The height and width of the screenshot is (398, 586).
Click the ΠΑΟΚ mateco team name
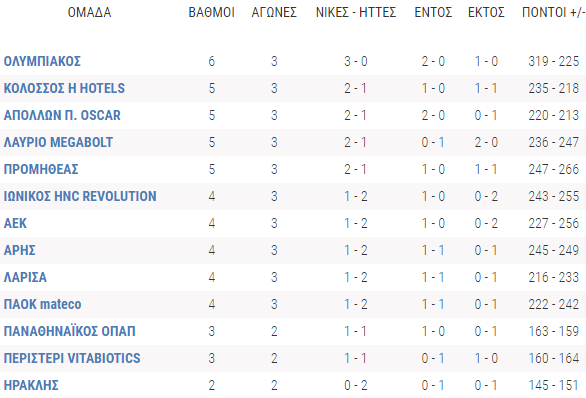[x=42, y=304]
